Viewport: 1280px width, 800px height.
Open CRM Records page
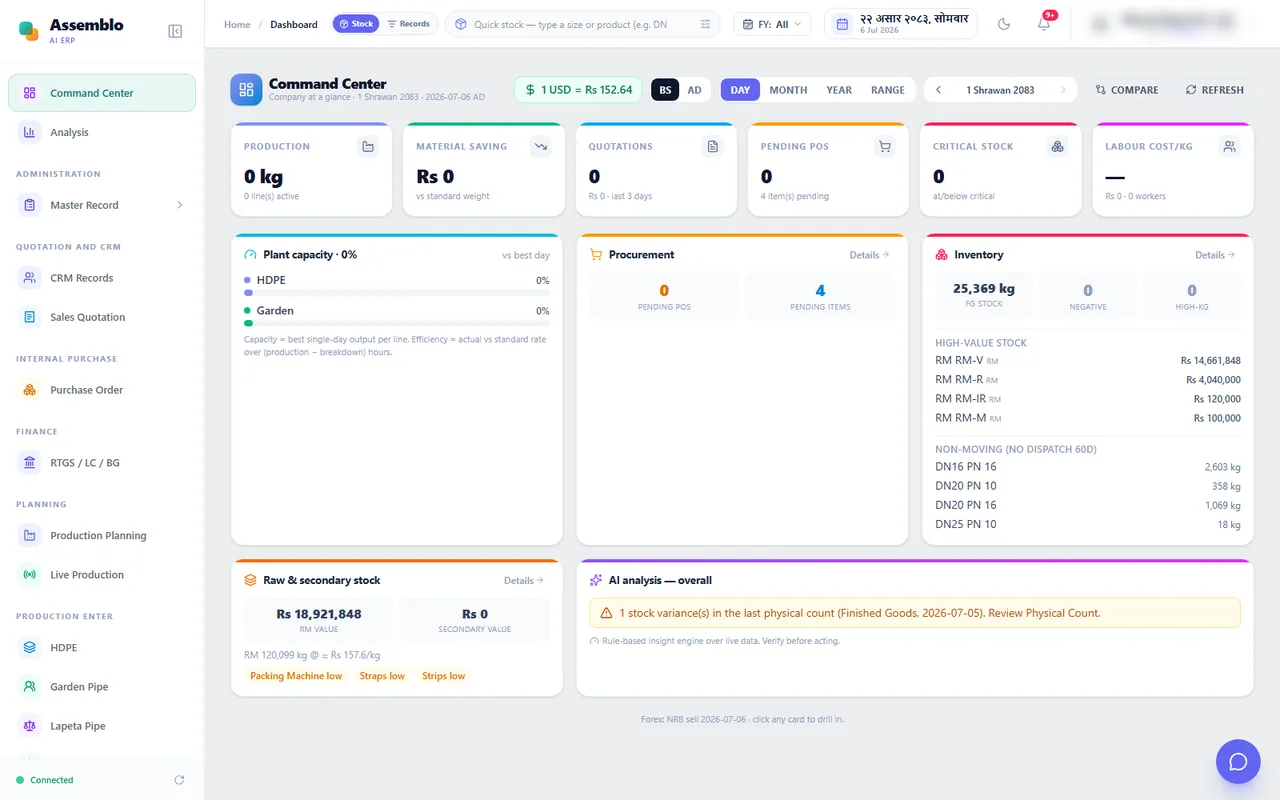(102, 278)
